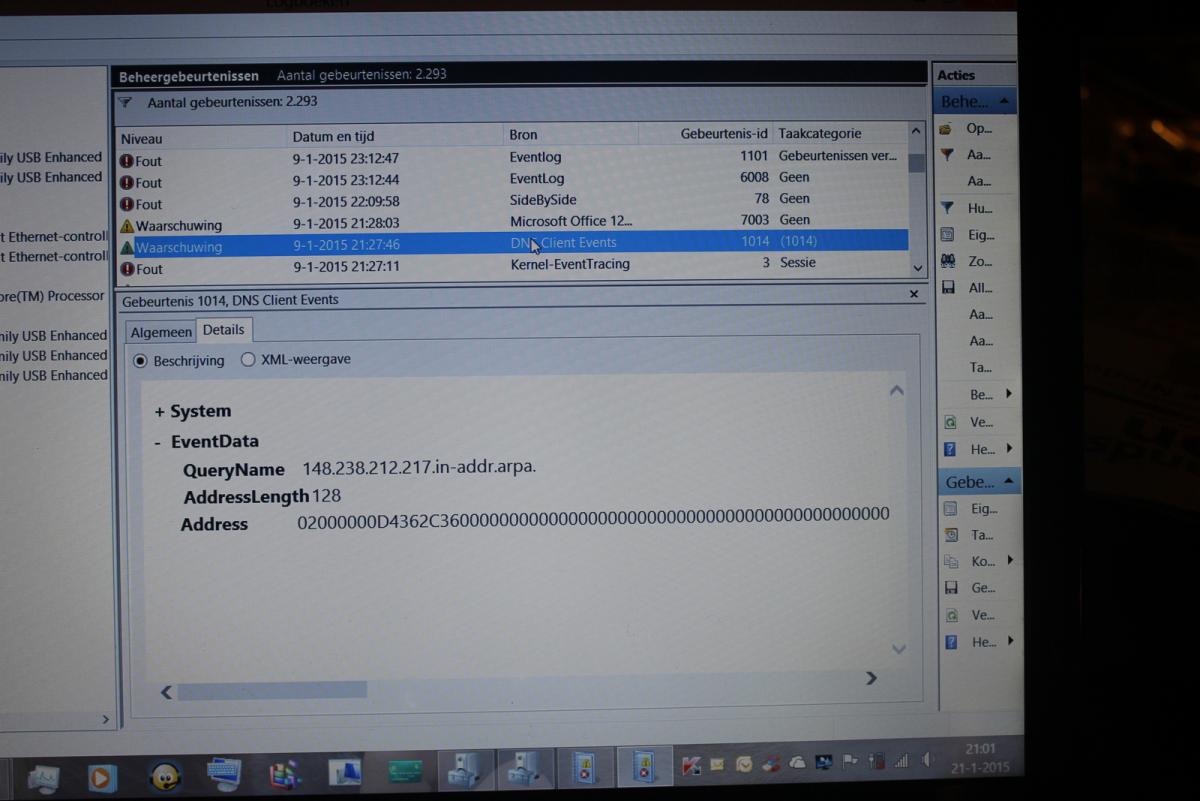Close the Gebeurtenis 1014 detail pane

[x=914, y=294]
